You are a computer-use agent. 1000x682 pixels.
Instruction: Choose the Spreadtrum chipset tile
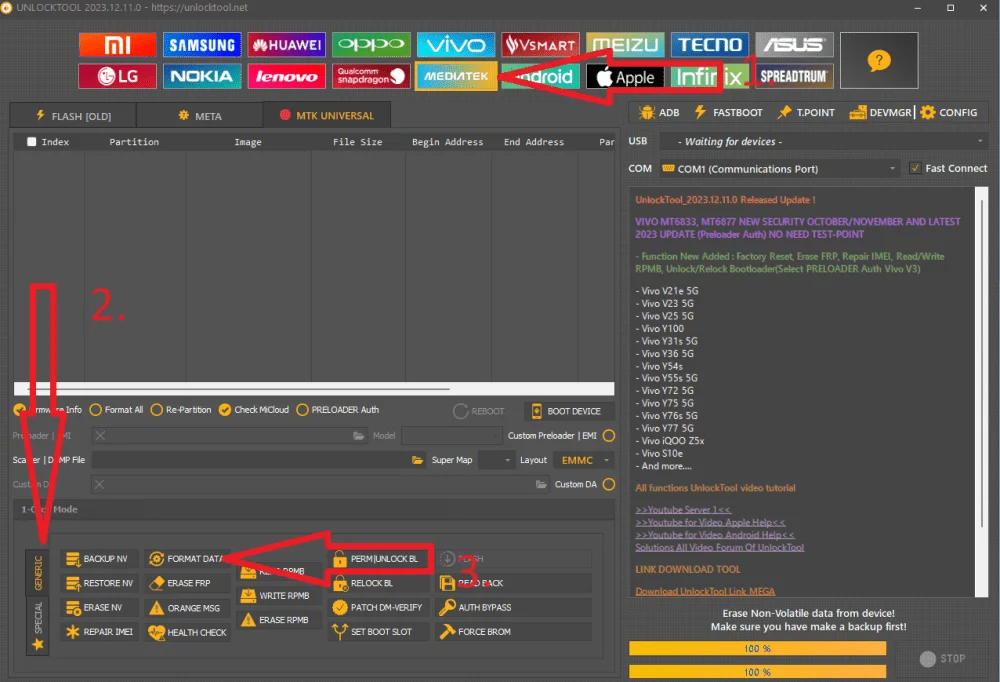tap(795, 77)
